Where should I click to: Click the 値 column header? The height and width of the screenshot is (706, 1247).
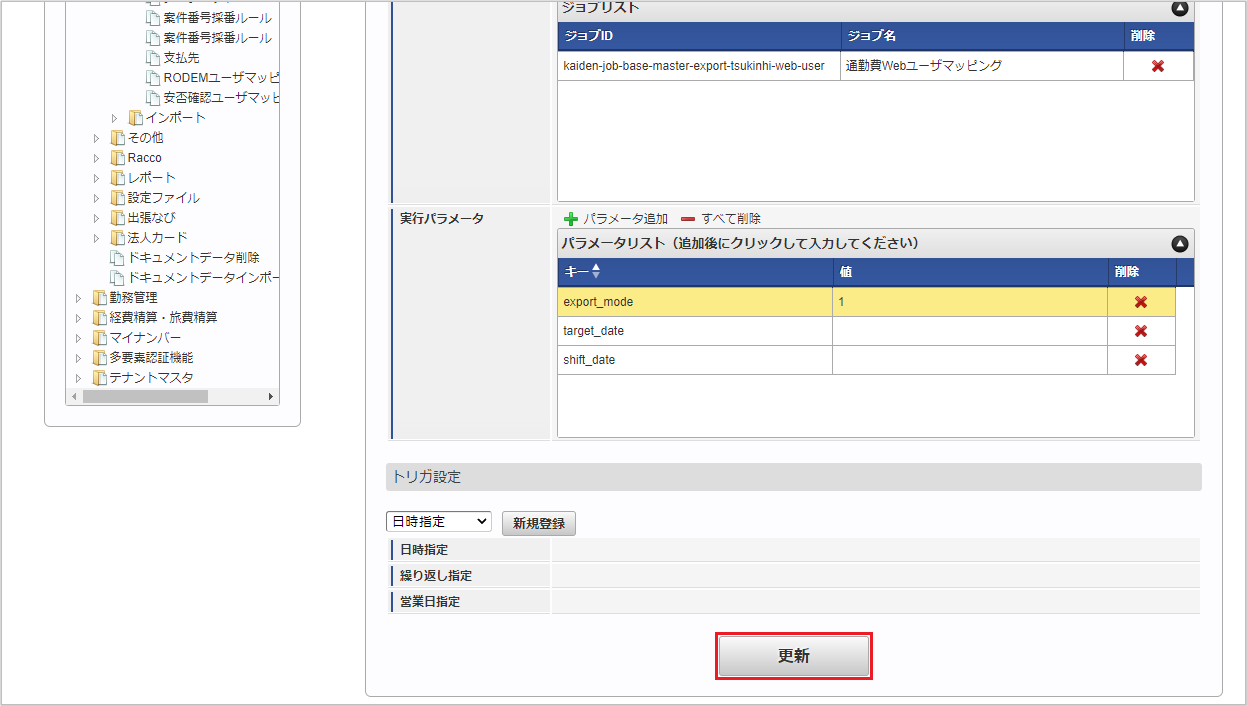[x=970, y=272]
